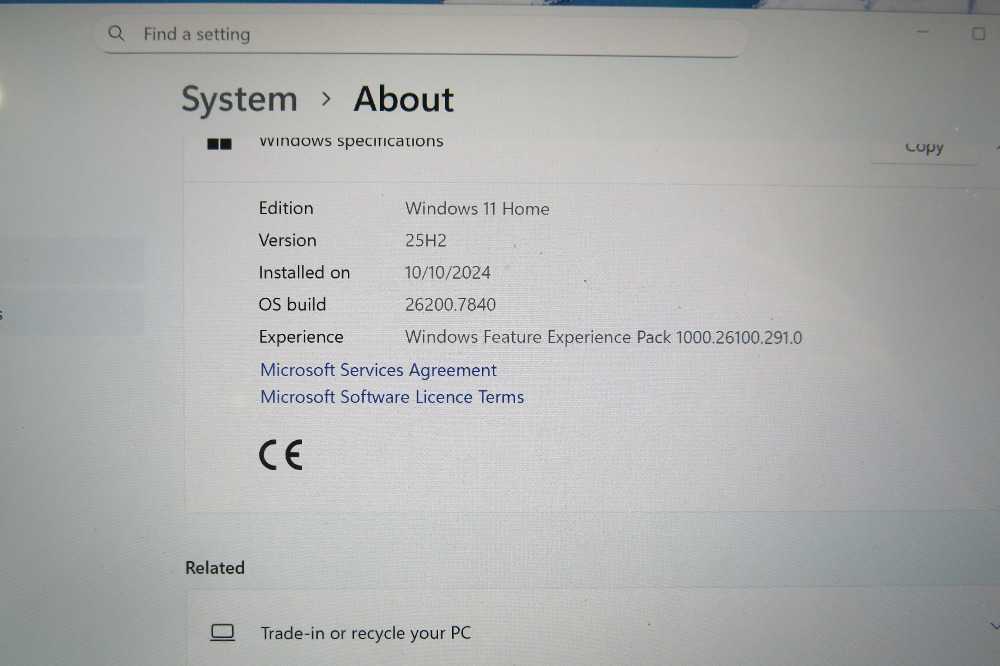Image resolution: width=1000 pixels, height=666 pixels.
Task: Maximize the Settings window
Action: pos(978,33)
